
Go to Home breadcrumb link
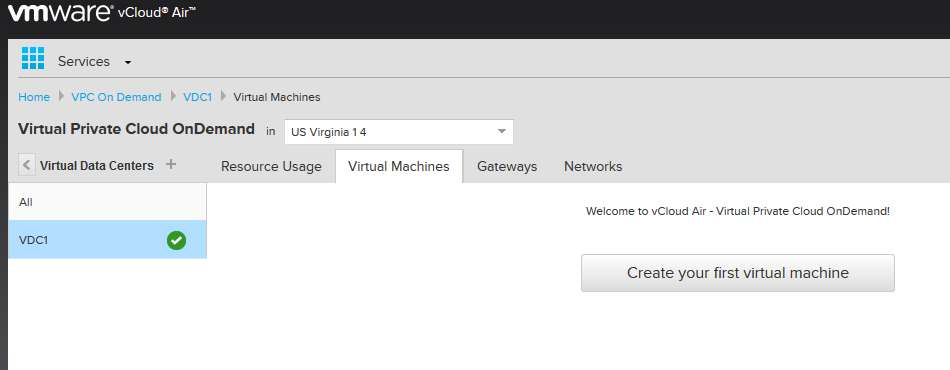pyautogui.click(x=34, y=97)
